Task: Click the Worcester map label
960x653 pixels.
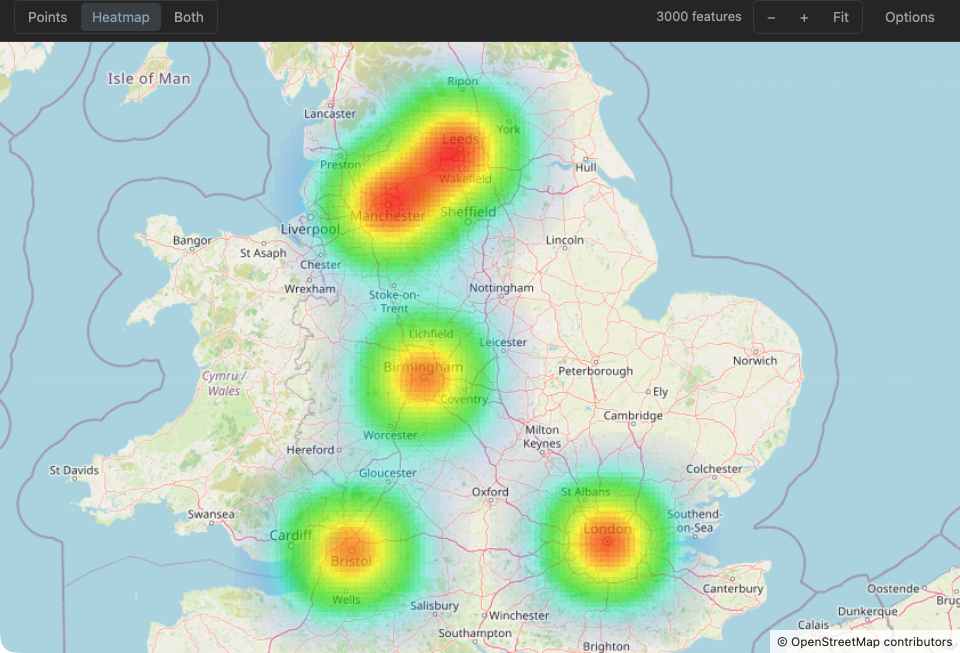Action: coord(390,435)
